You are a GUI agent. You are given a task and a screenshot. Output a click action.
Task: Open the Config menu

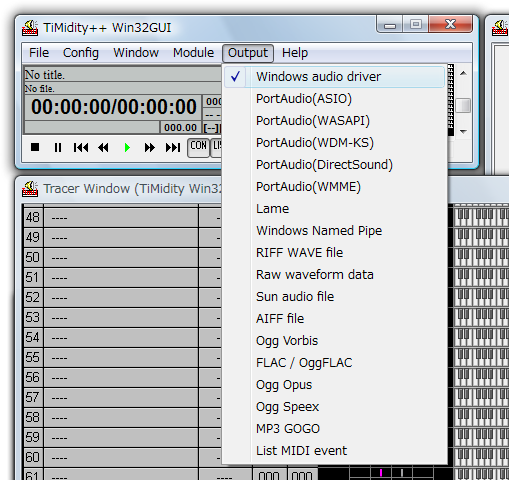pos(81,53)
